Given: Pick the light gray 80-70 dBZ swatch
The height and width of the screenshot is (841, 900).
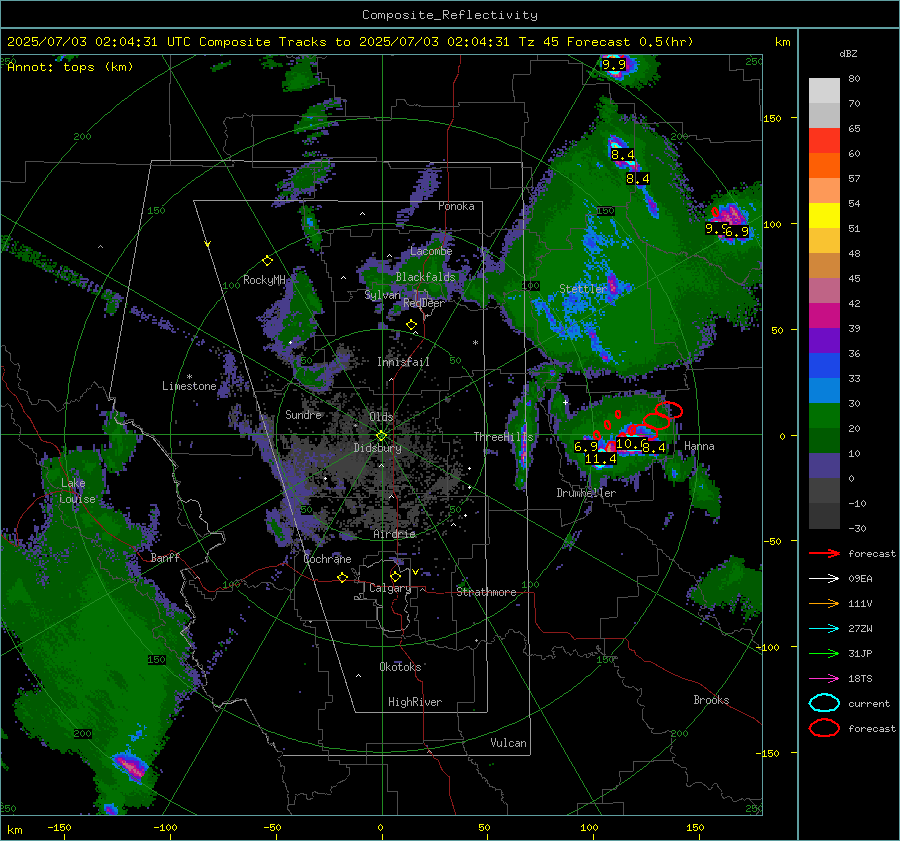Looking at the screenshot, I should (x=824, y=91).
